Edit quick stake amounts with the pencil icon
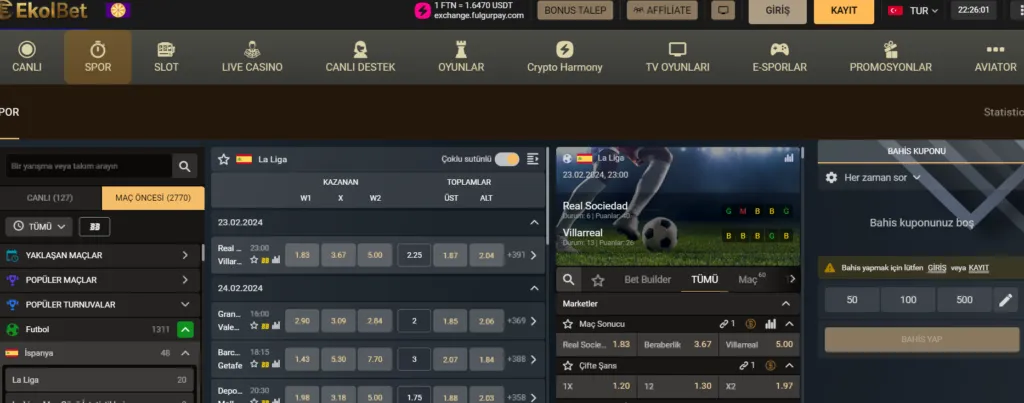1024x403 pixels. pos(1005,300)
